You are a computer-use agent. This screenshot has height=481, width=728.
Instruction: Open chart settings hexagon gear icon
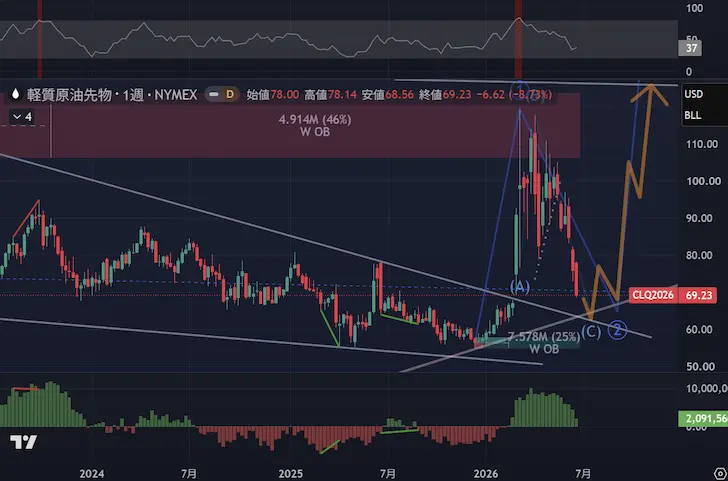(722, 474)
